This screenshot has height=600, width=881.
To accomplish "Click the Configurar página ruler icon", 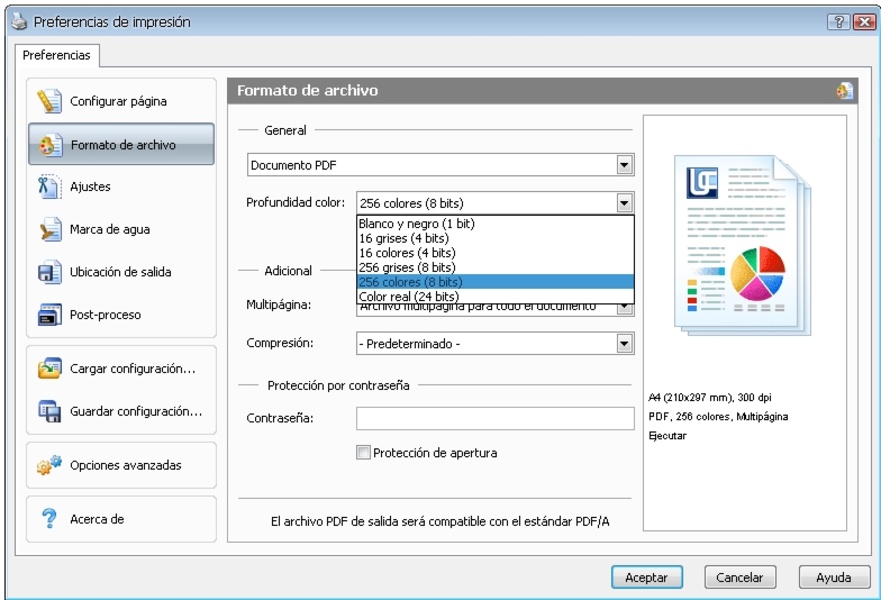I will 50,101.
